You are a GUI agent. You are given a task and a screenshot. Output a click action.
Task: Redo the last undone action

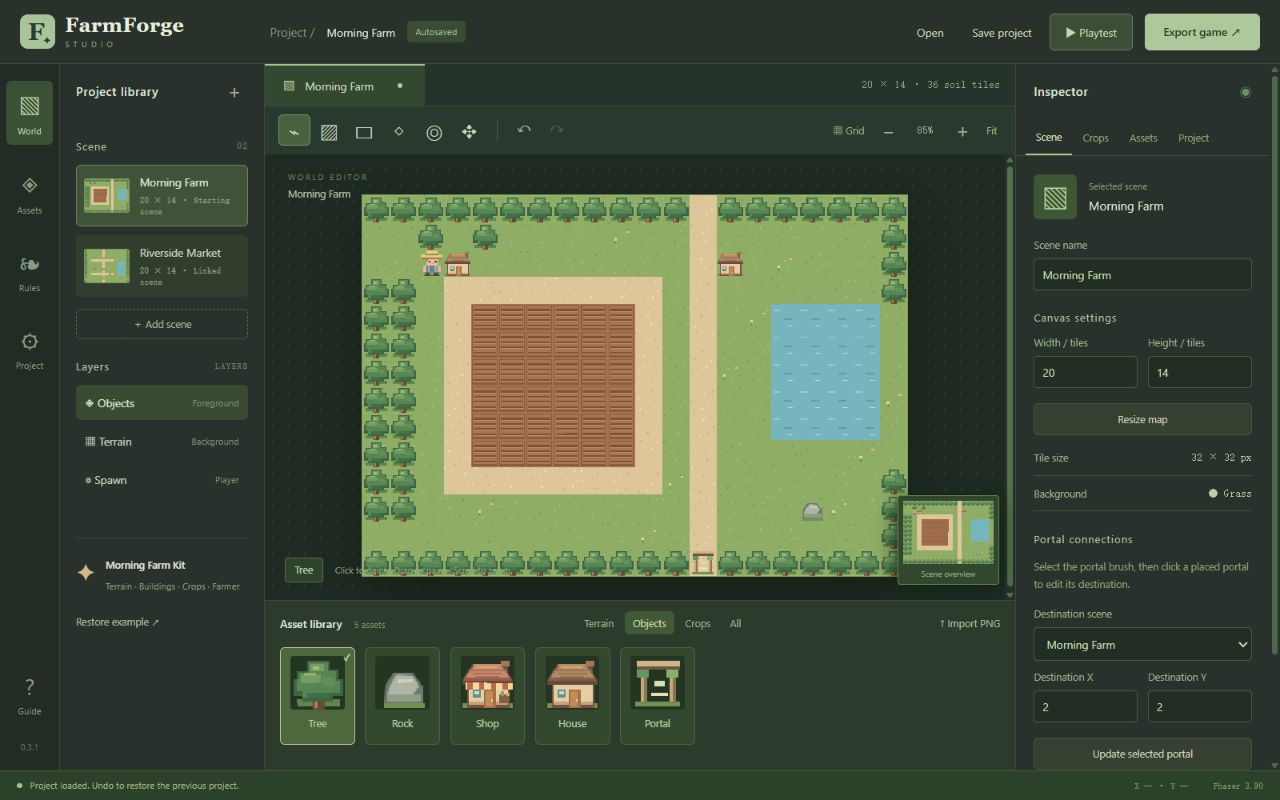(557, 130)
